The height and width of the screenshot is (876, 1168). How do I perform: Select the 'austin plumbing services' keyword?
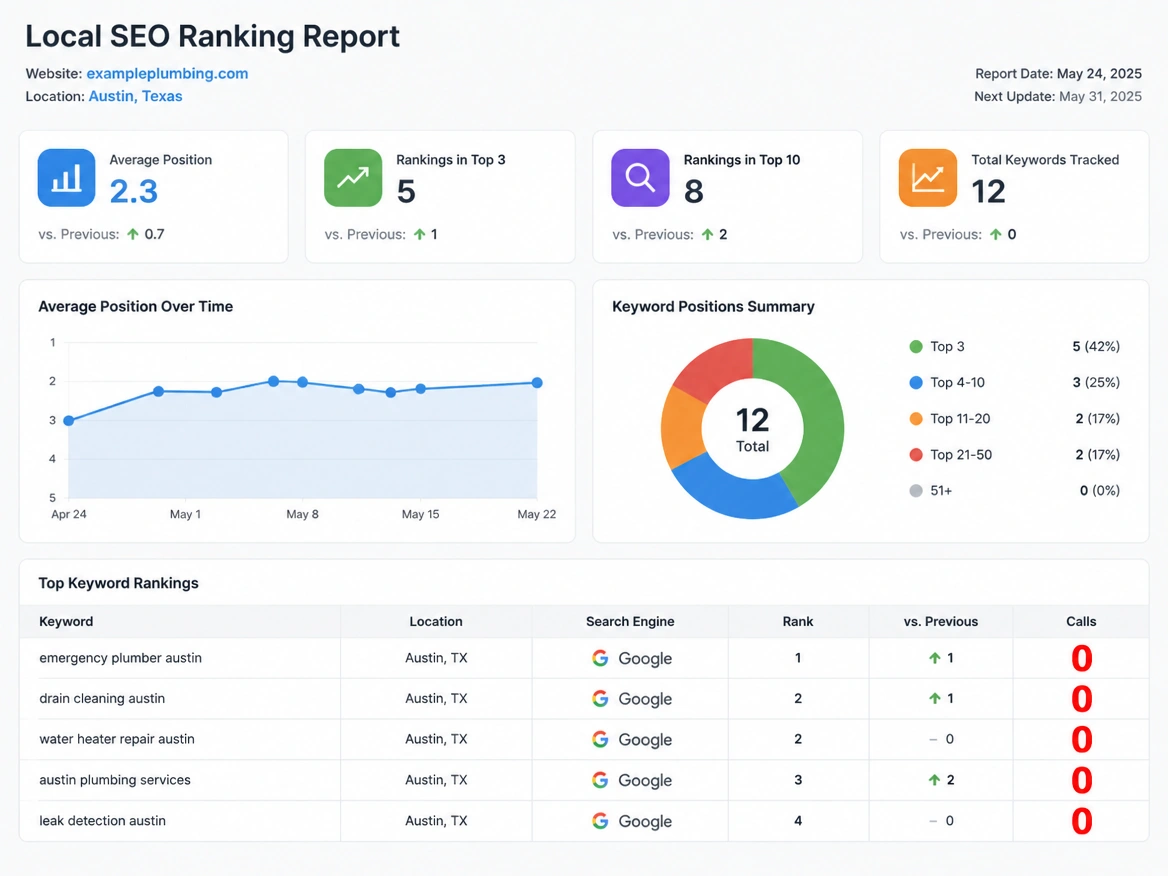click(115, 780)
